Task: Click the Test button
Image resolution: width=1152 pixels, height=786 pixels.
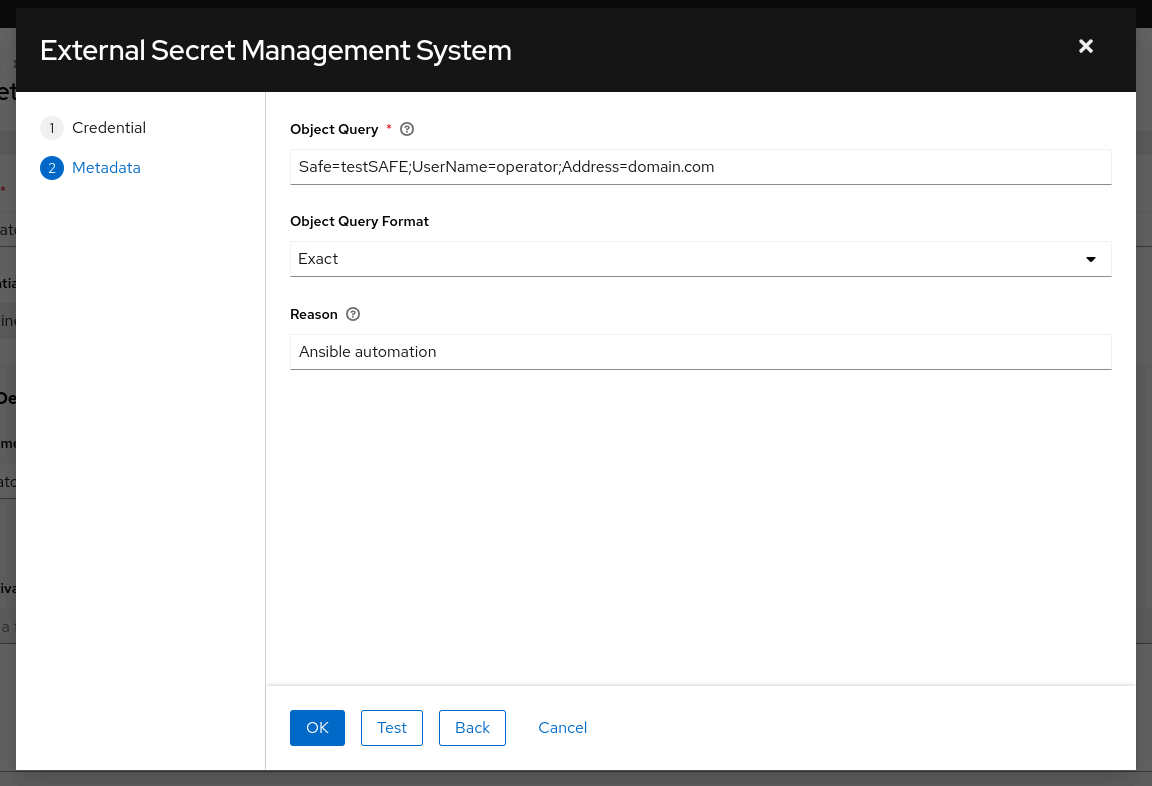Action: [x=392, y=728]
